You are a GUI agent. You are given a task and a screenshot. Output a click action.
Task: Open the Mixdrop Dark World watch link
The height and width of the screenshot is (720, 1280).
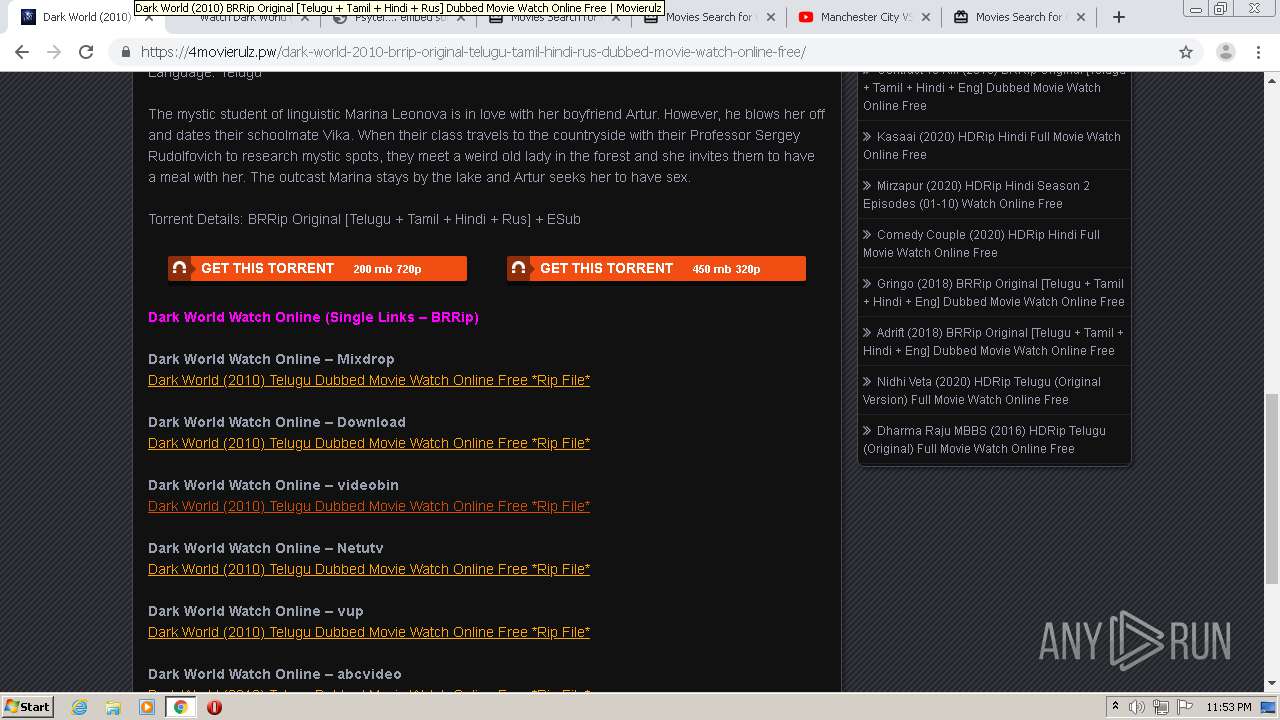[369, 380]
